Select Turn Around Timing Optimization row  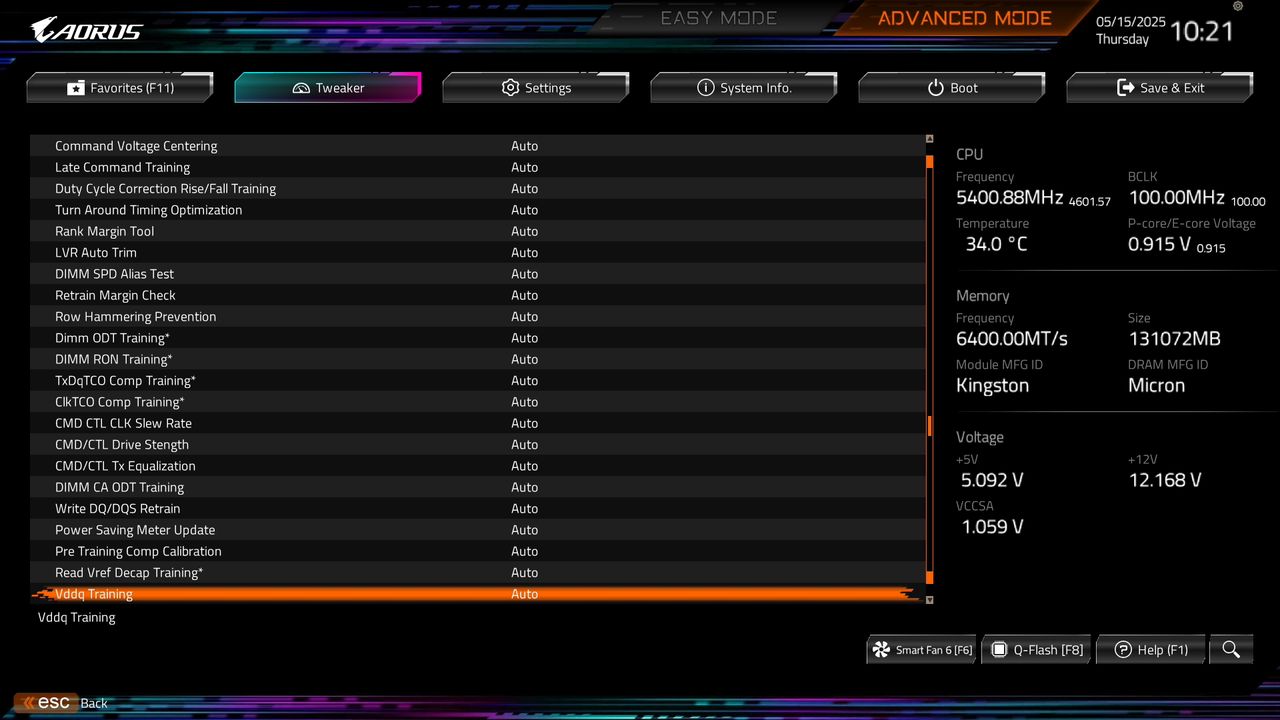pos(477,210)
